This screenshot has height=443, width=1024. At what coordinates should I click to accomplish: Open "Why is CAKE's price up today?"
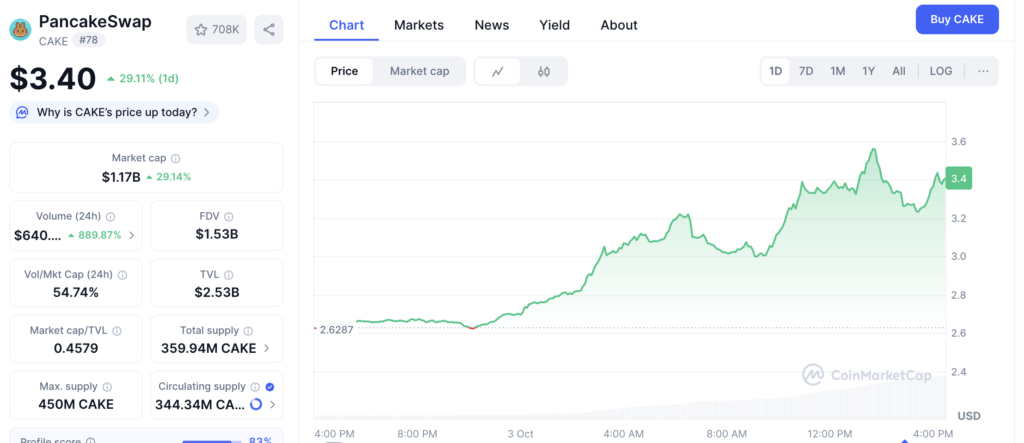pos(114,112)
